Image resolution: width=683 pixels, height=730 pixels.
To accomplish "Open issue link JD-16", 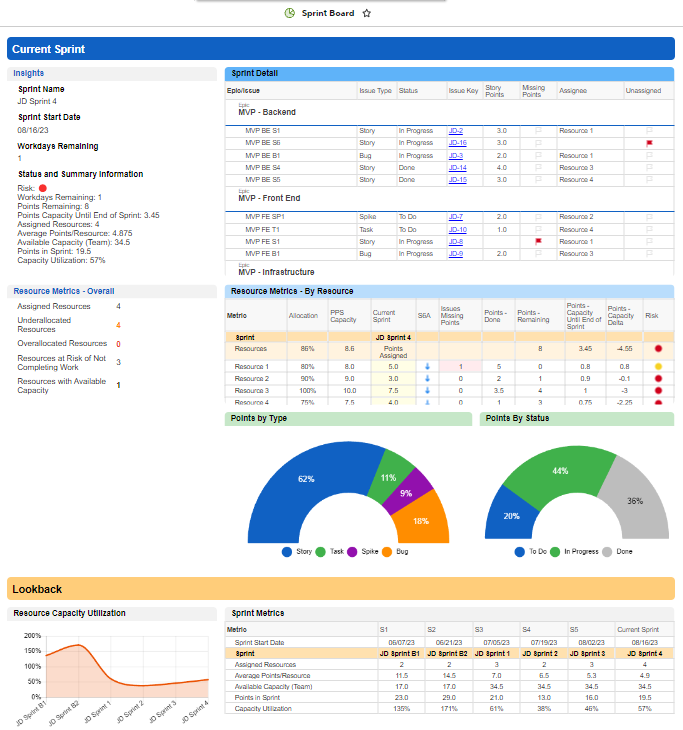I will tap(457, 143).
